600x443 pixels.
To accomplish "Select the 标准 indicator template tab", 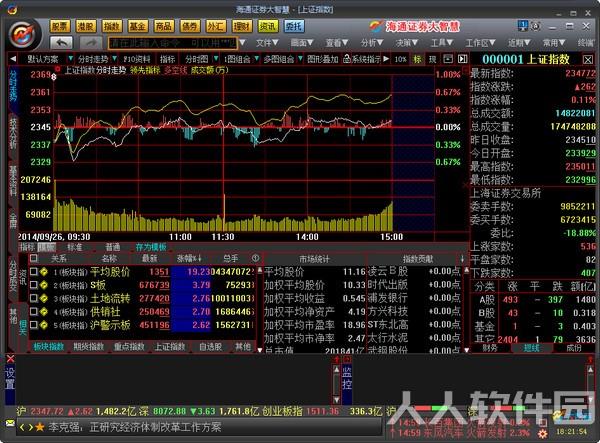I will click(75, 247).
